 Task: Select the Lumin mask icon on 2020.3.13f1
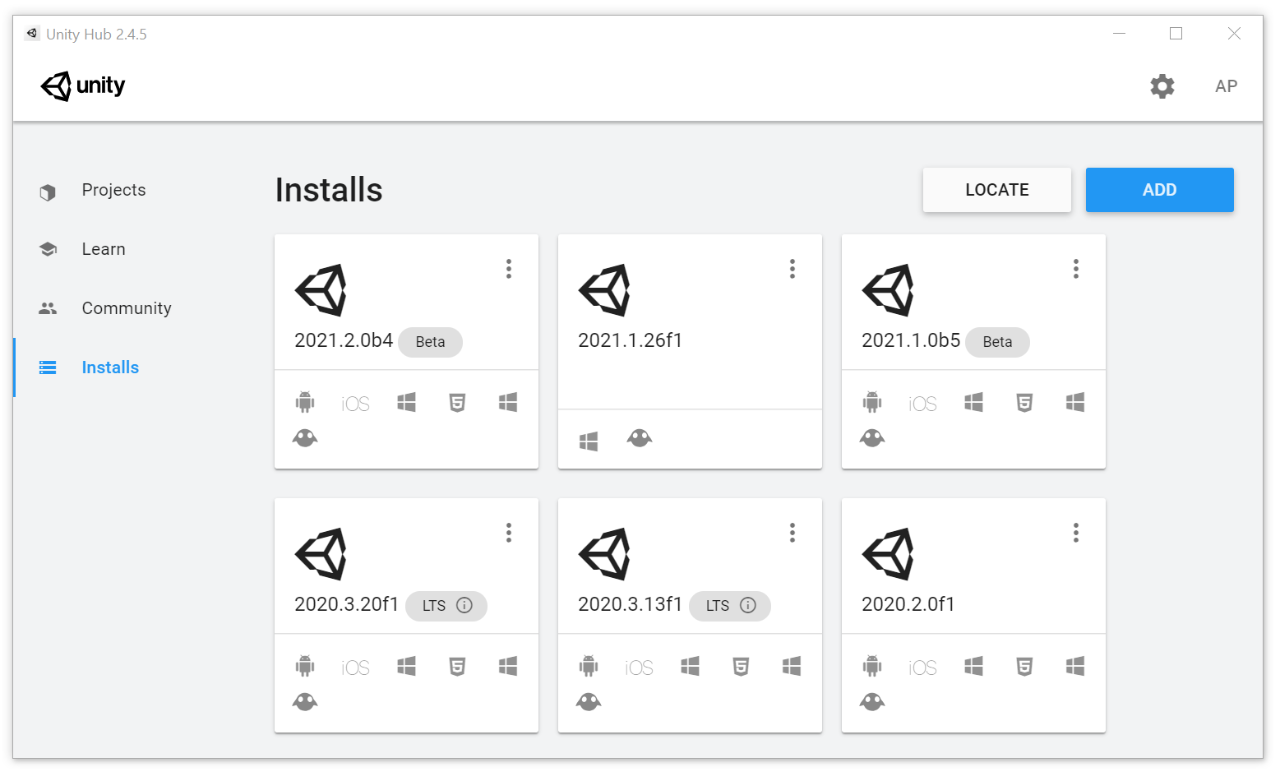tap(588, 701)
